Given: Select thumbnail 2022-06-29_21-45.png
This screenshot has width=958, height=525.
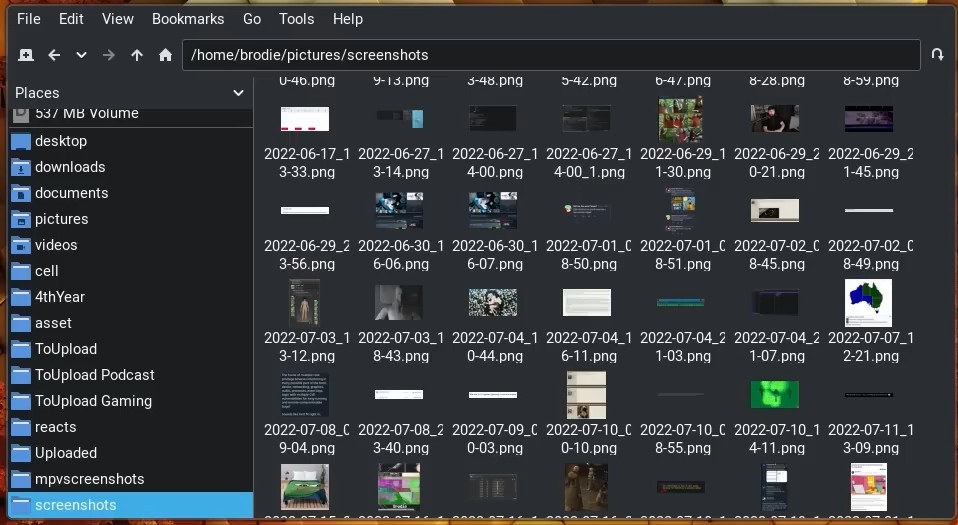Looking at the screenshot, I should pos(869,119).
